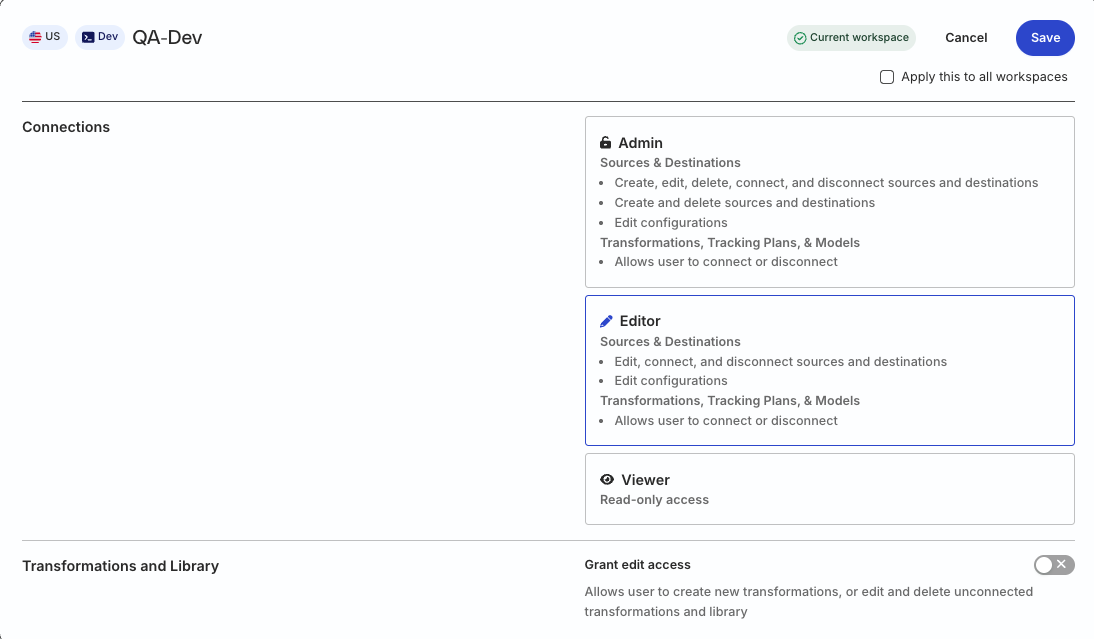This screenshot has width=1094, height=639.
Task: Check Apply this to all workspaces
Action: pos(886,76)
